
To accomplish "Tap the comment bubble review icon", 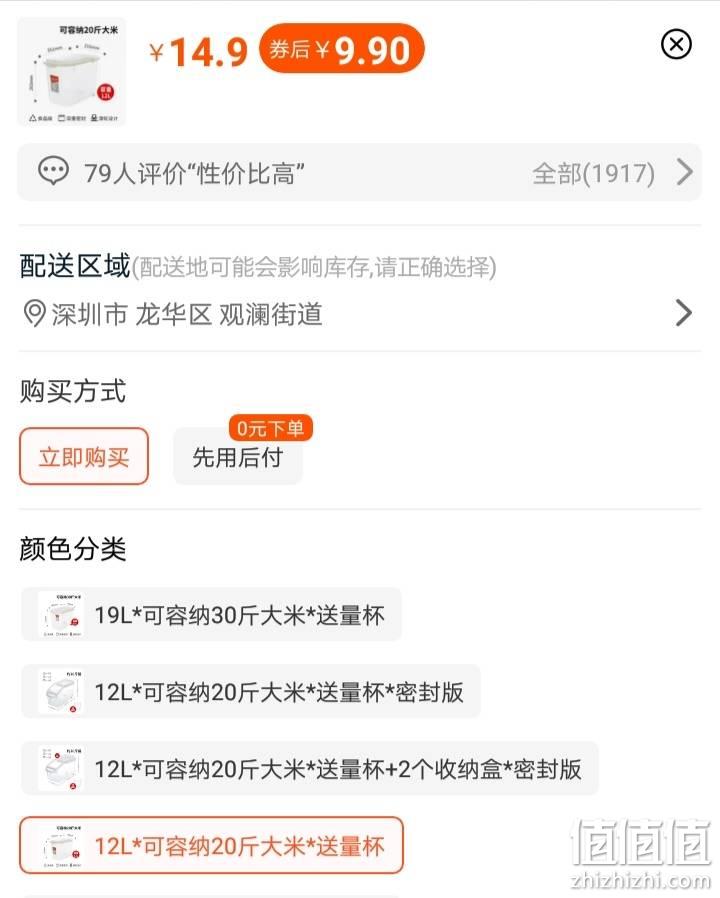I will coord(53,171).
